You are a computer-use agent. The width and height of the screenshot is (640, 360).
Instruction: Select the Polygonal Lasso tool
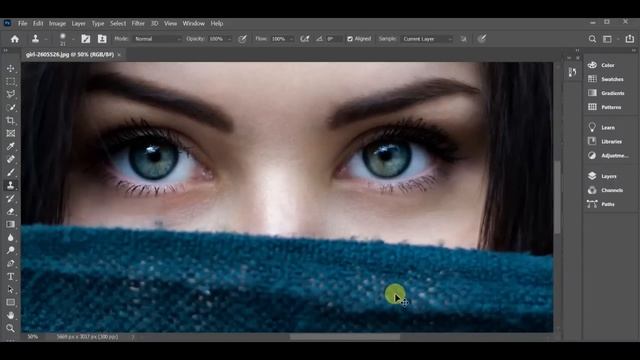[11, 94]
